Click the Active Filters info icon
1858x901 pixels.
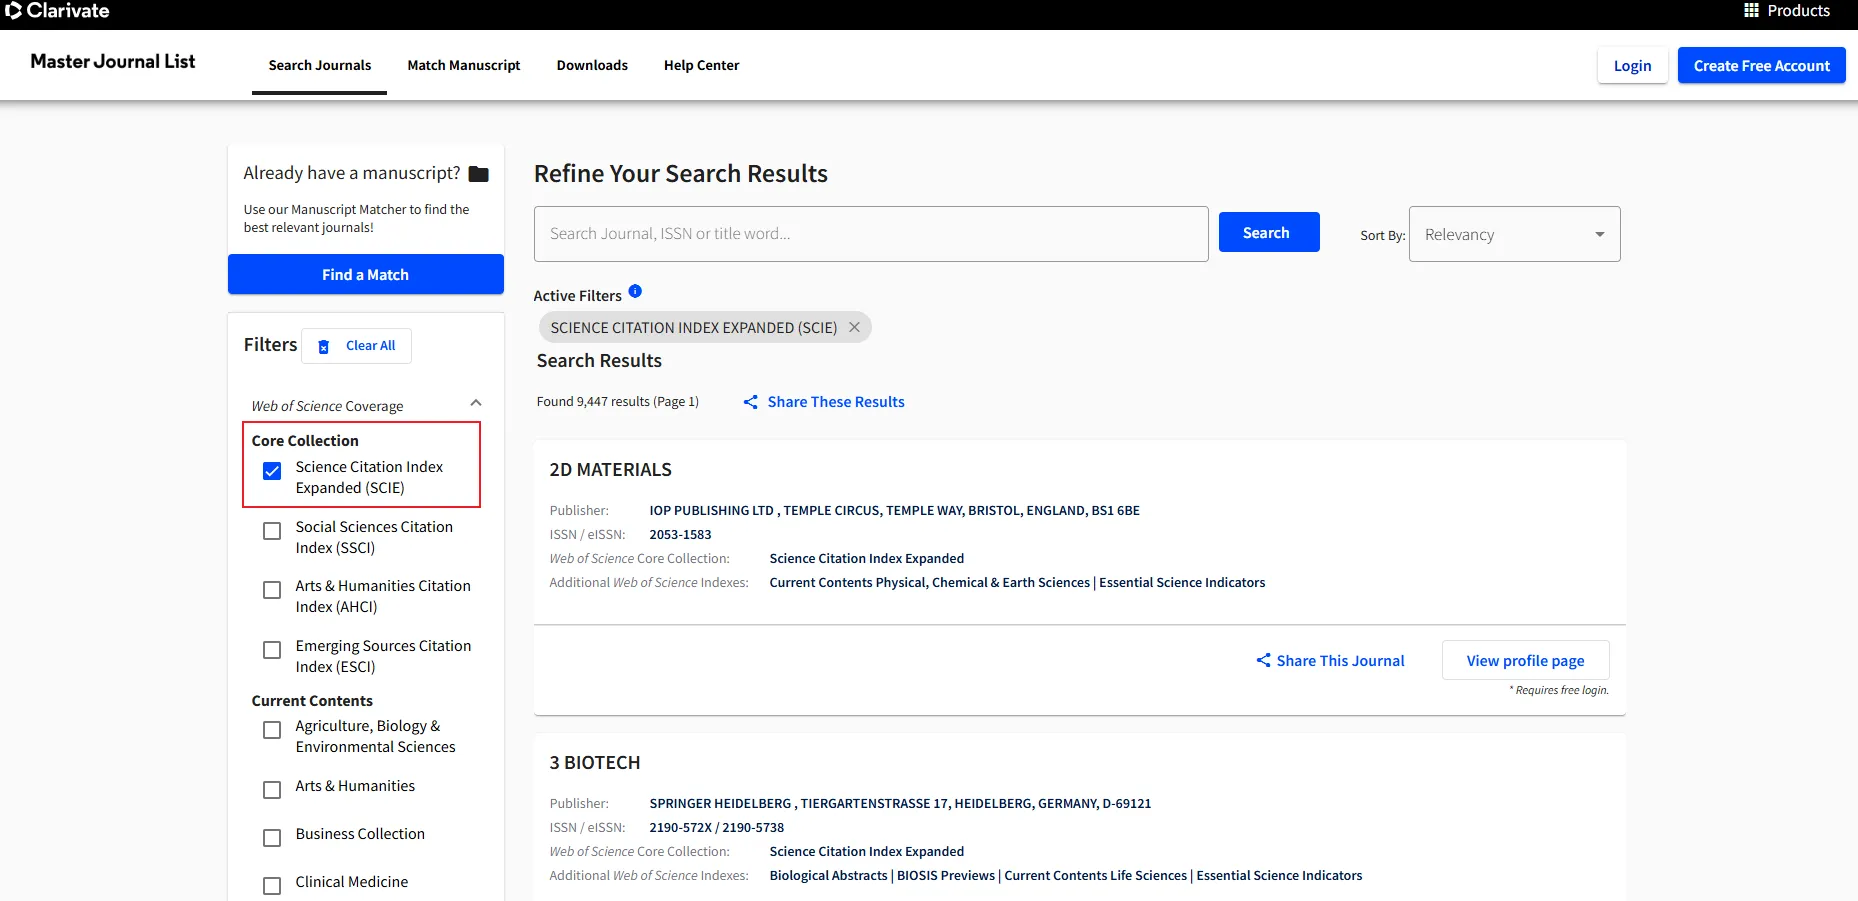click(635, 292)
